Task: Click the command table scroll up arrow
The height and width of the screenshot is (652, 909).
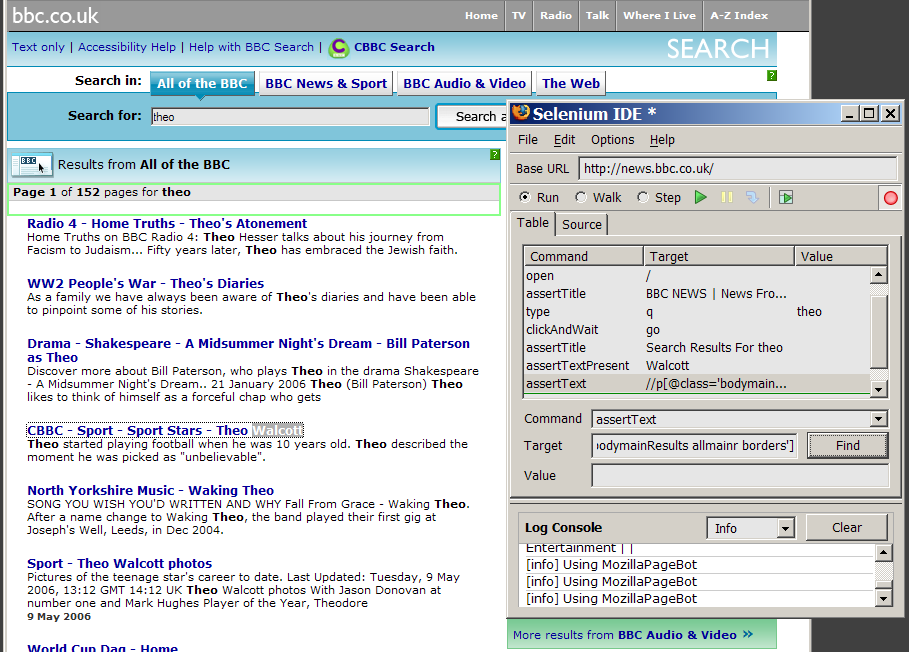Action: pyautogui.click(x=878, y=275)
